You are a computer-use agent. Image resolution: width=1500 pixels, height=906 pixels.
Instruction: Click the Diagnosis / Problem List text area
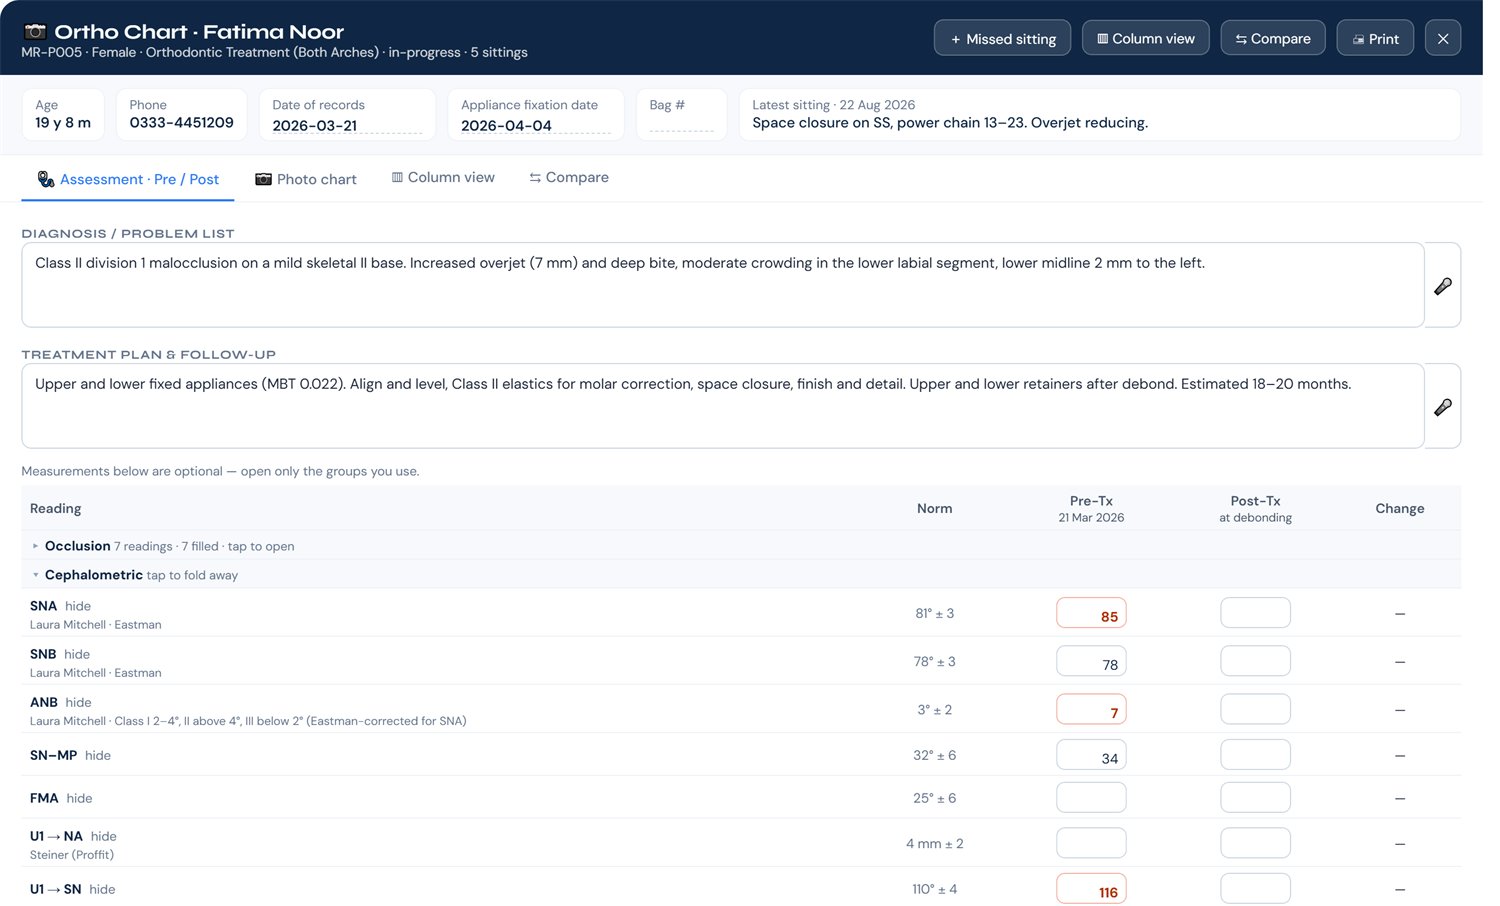pyautogui.click(x=722, y=285)
